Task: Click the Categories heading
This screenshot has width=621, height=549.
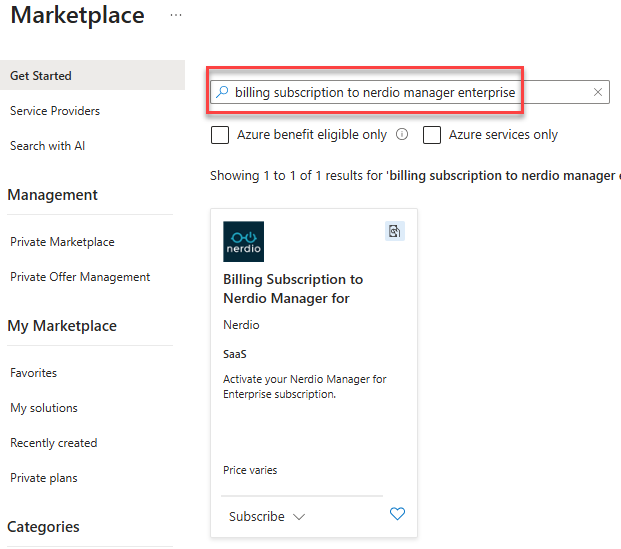Action: coord(43,527)
